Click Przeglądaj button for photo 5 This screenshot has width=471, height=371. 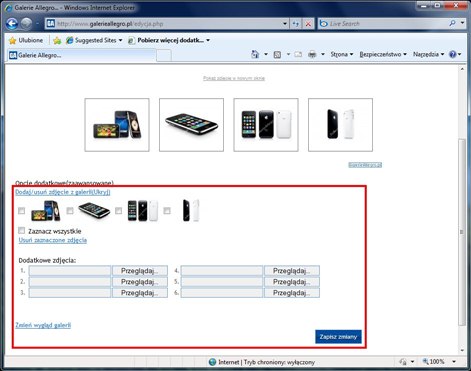tap(292, 282)
